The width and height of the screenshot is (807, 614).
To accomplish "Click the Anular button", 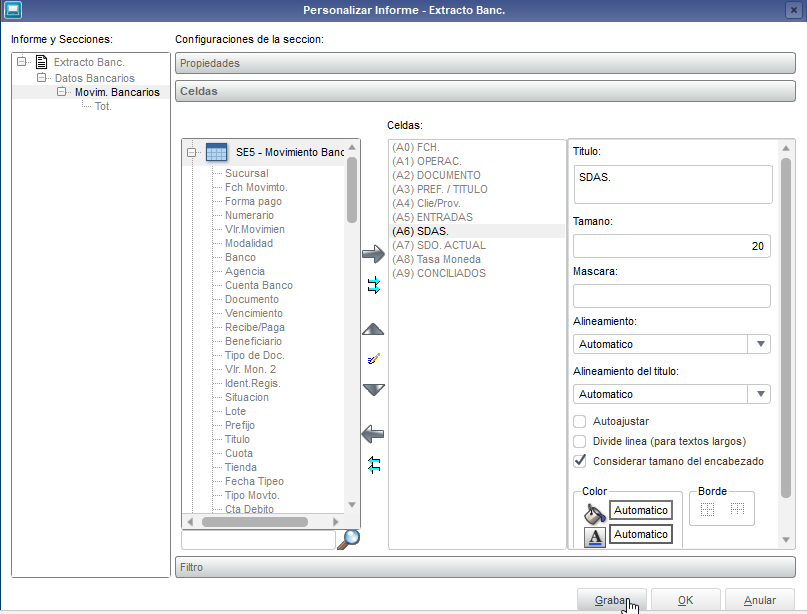I will click(760, 600).
